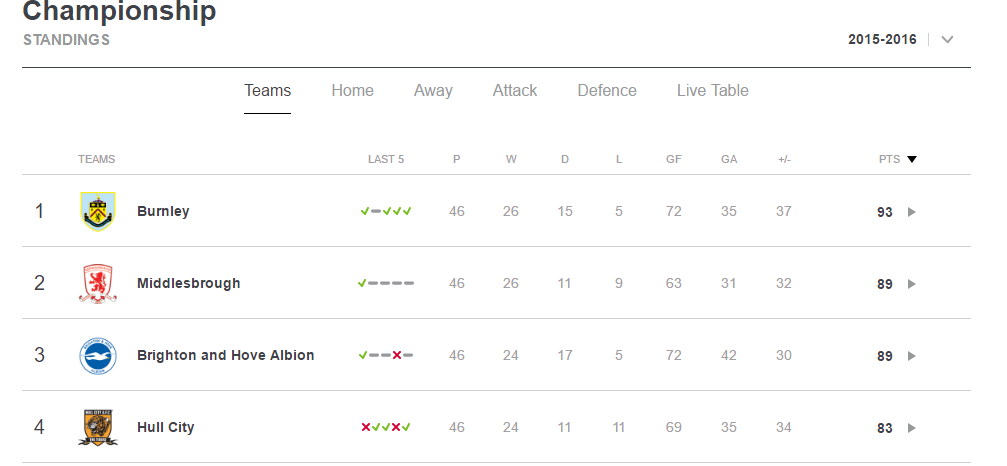Expand Middlesbrough row details arrow
This screenshot has height=466, width=1007.
tap(911, 284)
